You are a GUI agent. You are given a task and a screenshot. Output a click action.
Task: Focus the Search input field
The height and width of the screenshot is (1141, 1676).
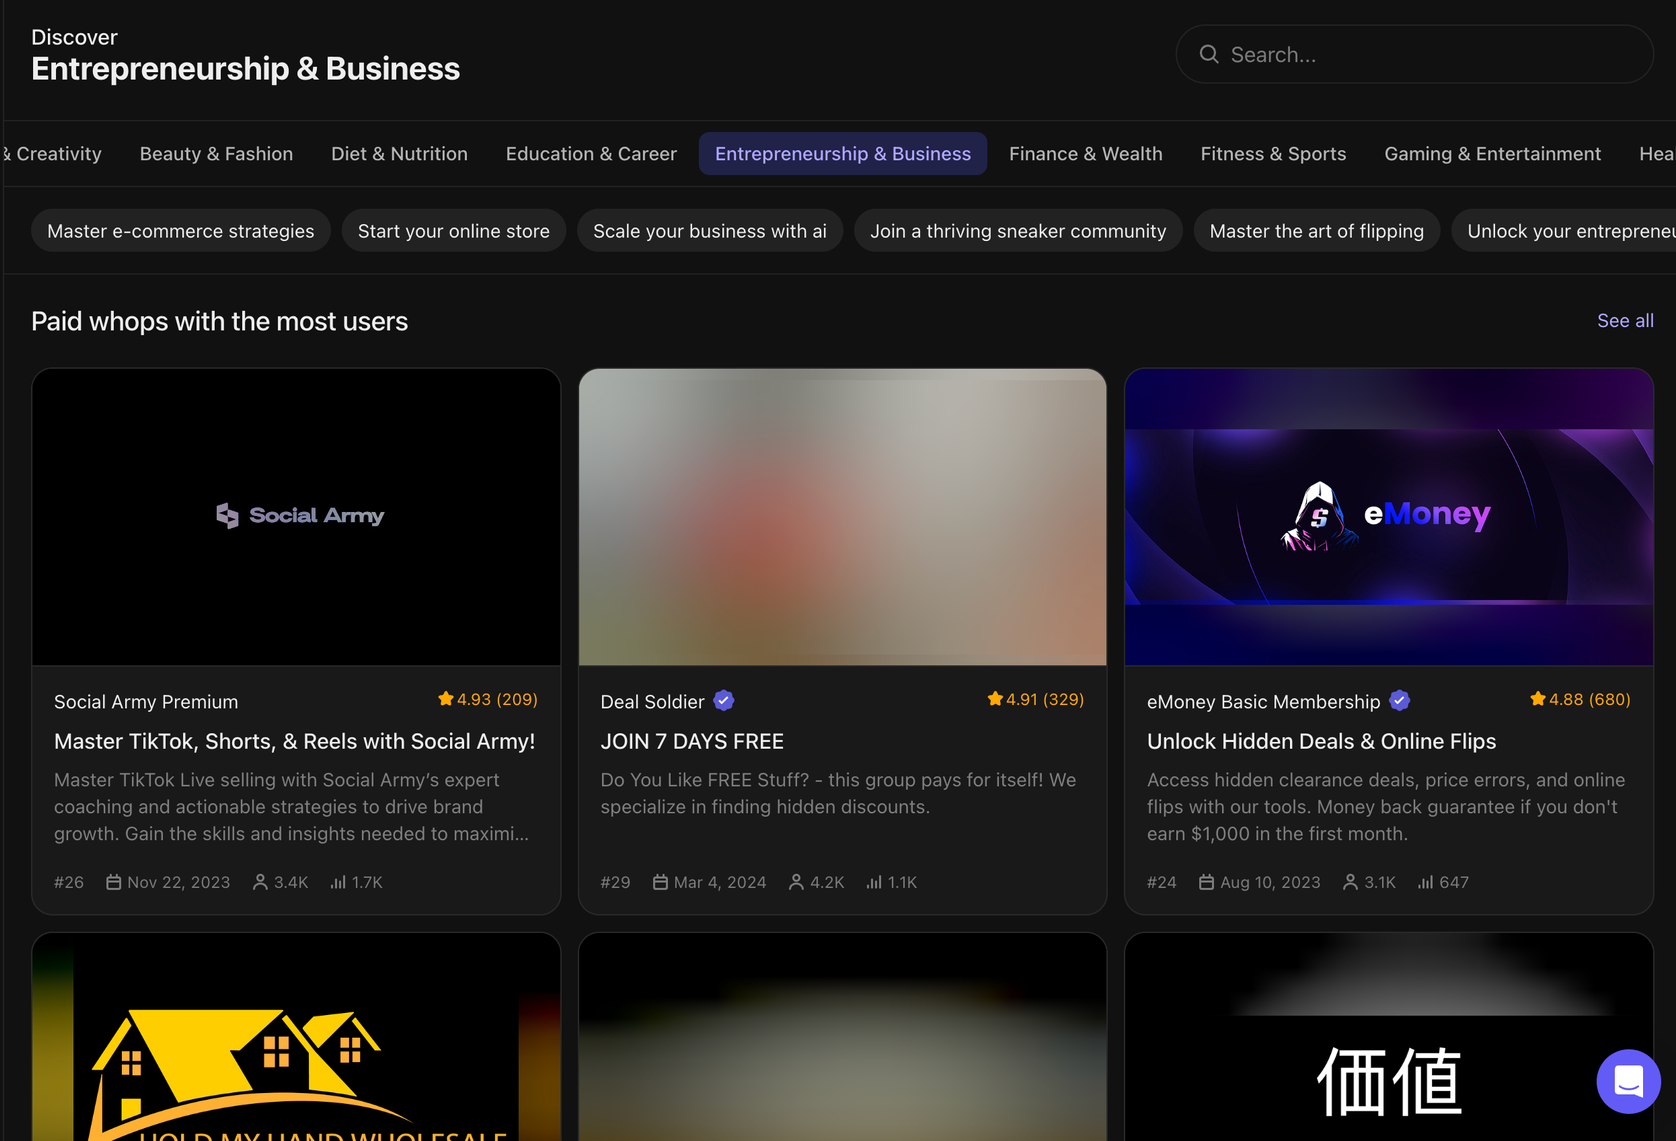tap(1414, 54)
